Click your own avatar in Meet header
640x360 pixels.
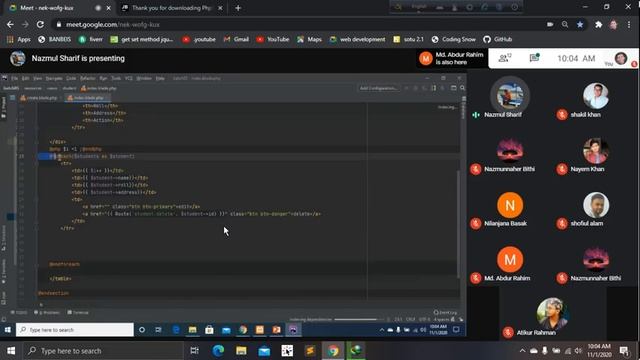pos(621,58)
